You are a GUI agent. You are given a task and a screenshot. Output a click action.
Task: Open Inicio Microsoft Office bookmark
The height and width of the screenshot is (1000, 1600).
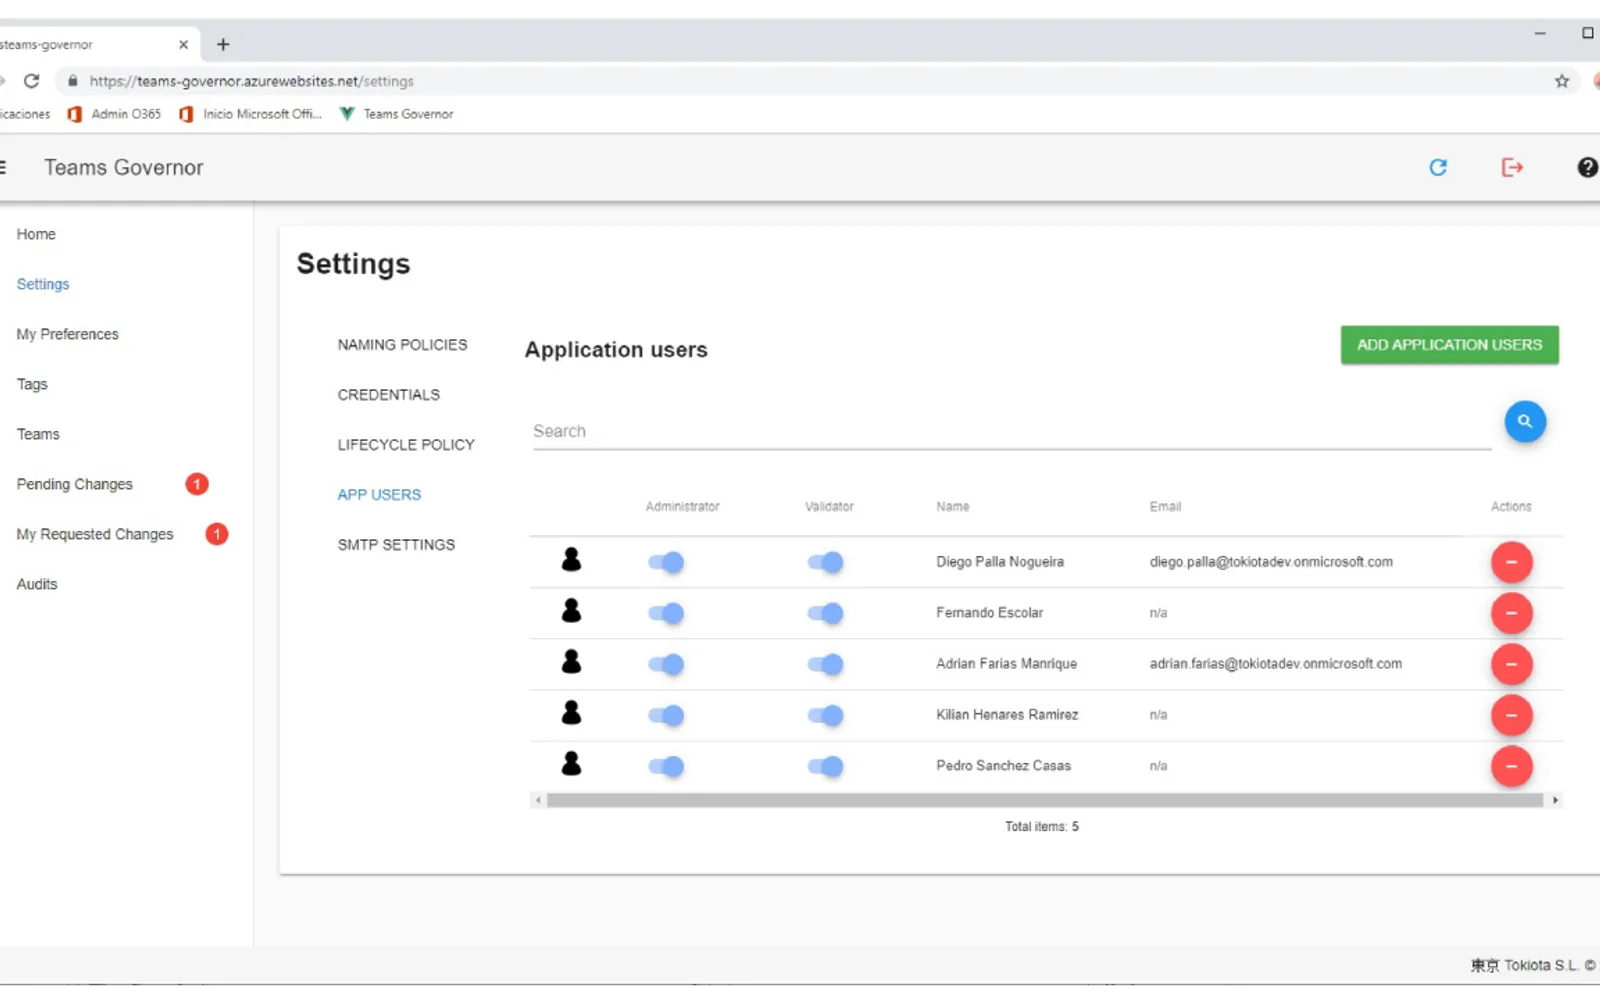point(250,114)
